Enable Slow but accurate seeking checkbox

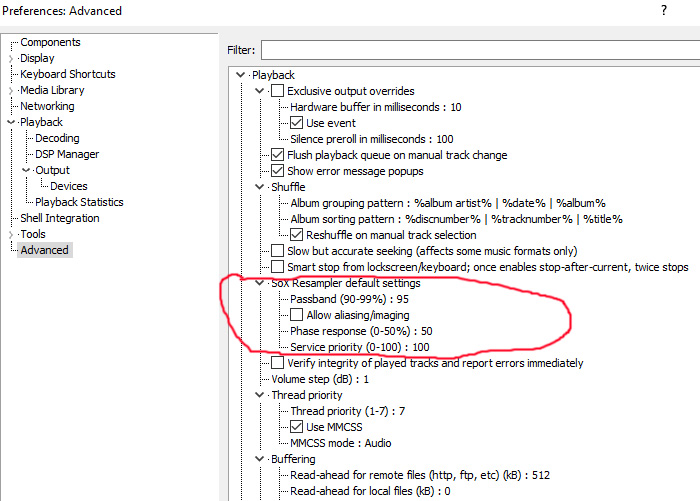277,251
